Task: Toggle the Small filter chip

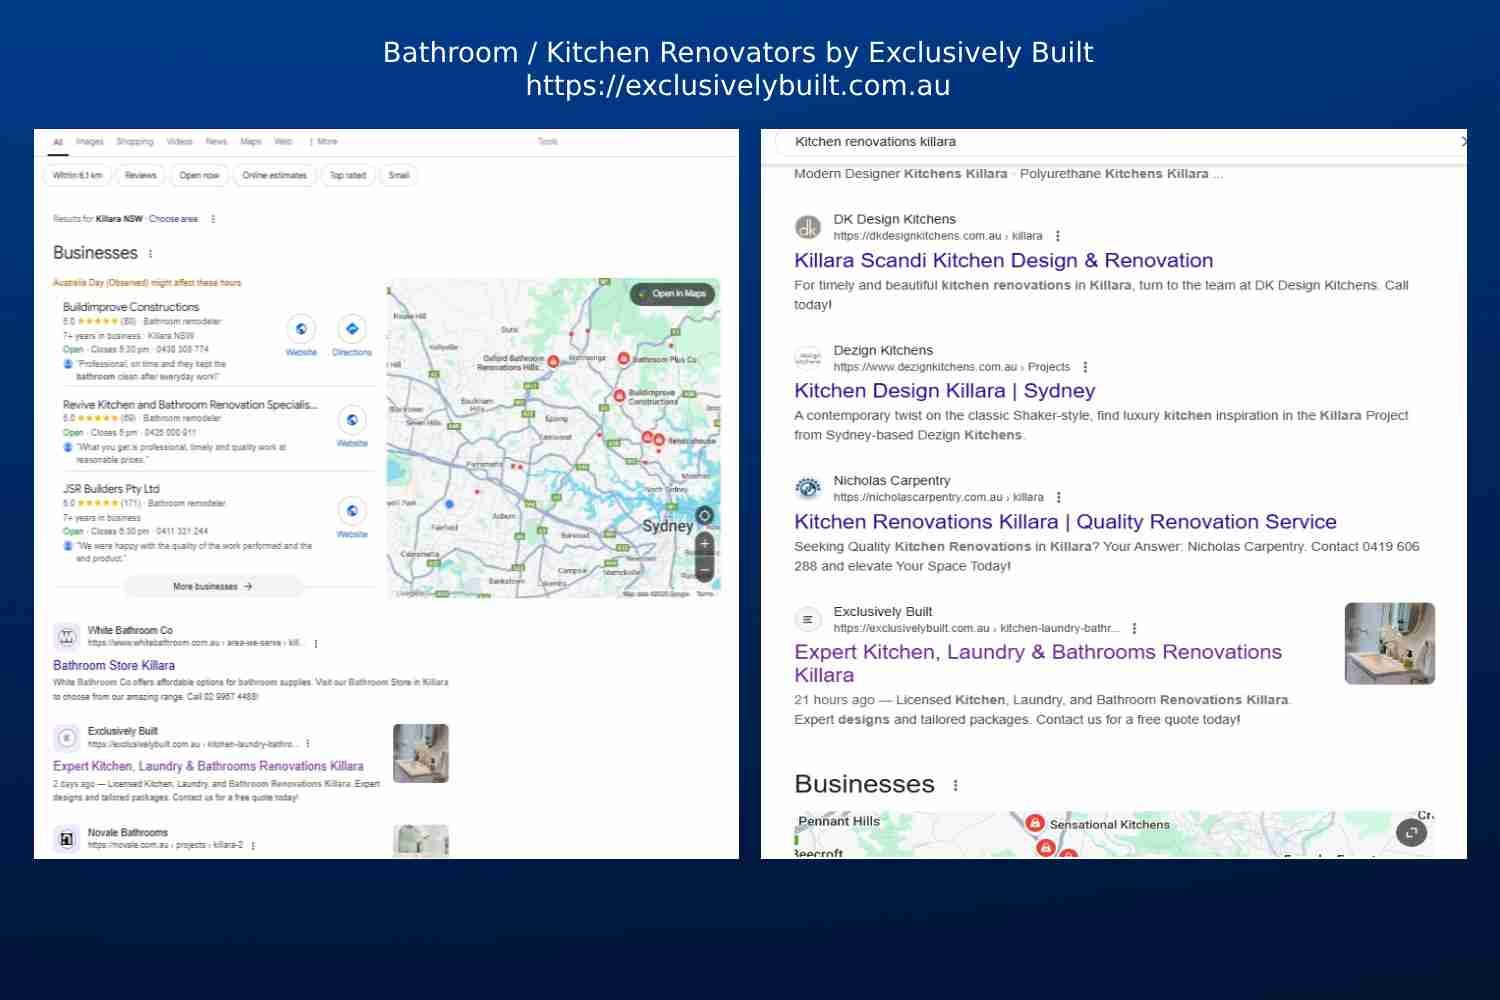Action: 399,175
